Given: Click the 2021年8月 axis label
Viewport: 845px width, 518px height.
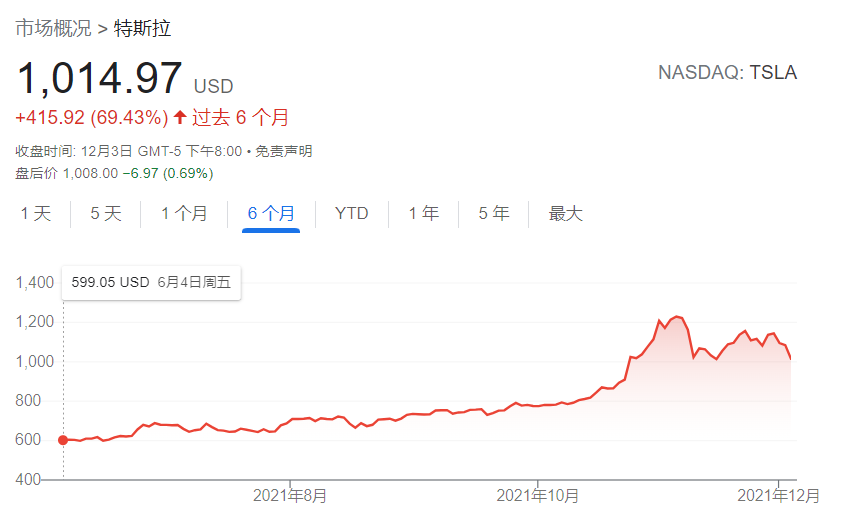Looking at the screenshot, I should (290, 495).
